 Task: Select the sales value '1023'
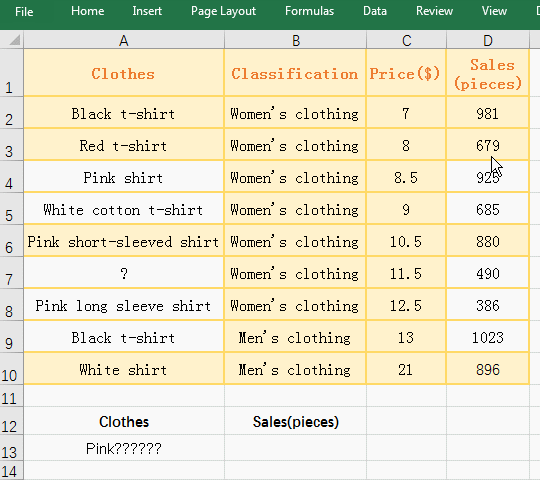[488, 337]
